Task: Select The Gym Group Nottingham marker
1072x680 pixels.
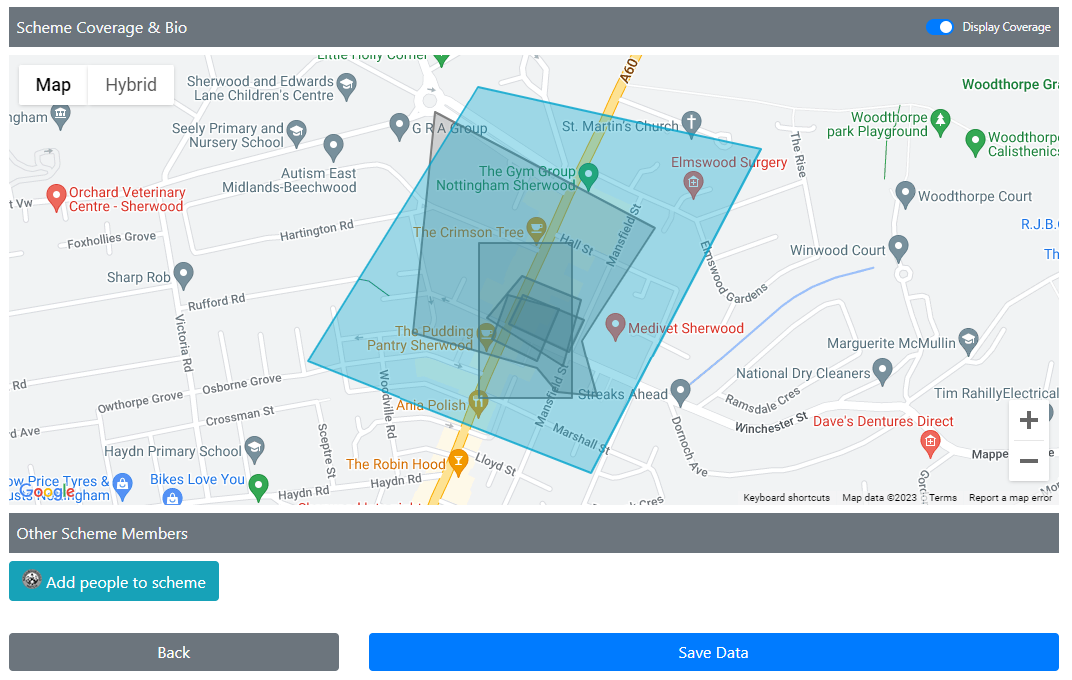Action: pyautogui.click(x=588, y=176)
